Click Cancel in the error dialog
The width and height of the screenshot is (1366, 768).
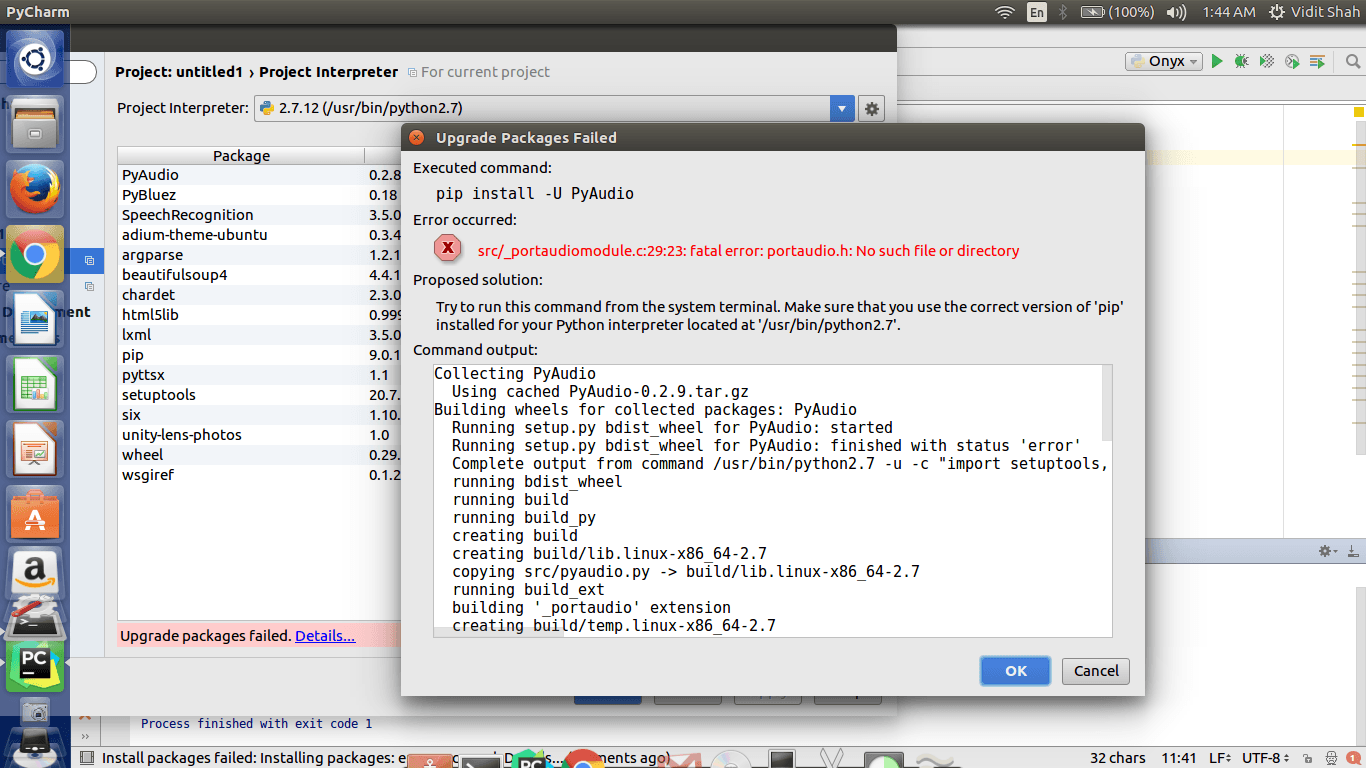tap(1096, 671)
